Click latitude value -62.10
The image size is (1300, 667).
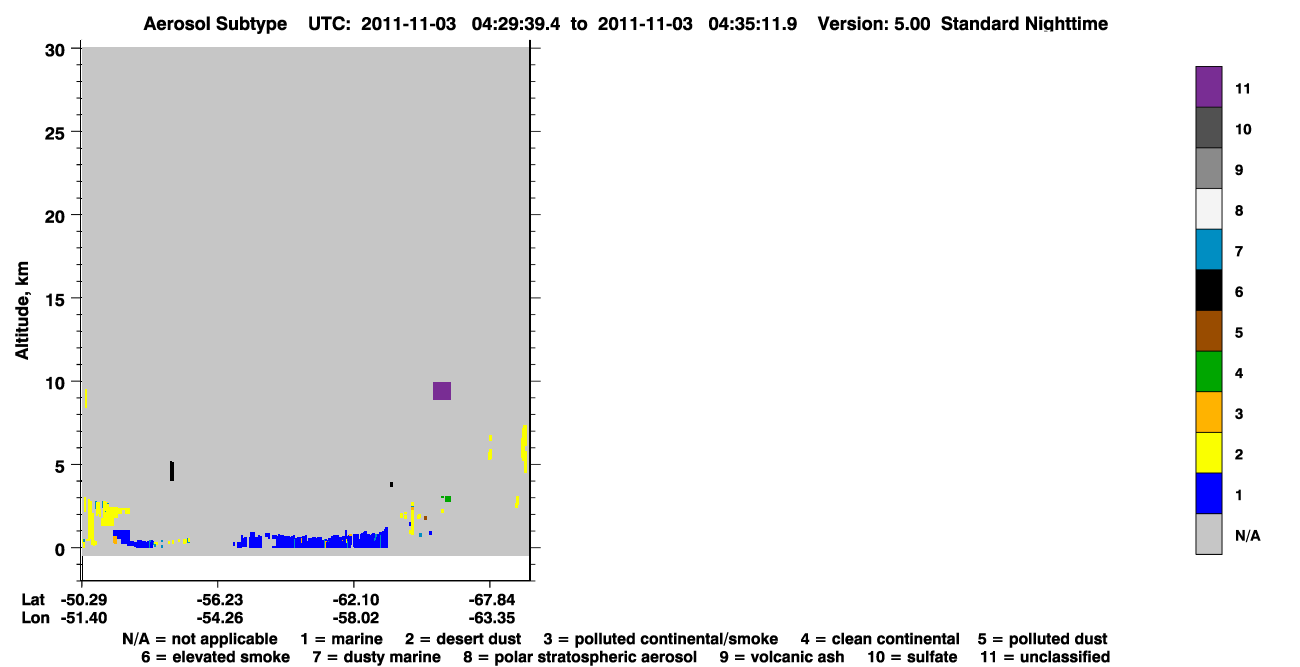[x=354, y=600]
